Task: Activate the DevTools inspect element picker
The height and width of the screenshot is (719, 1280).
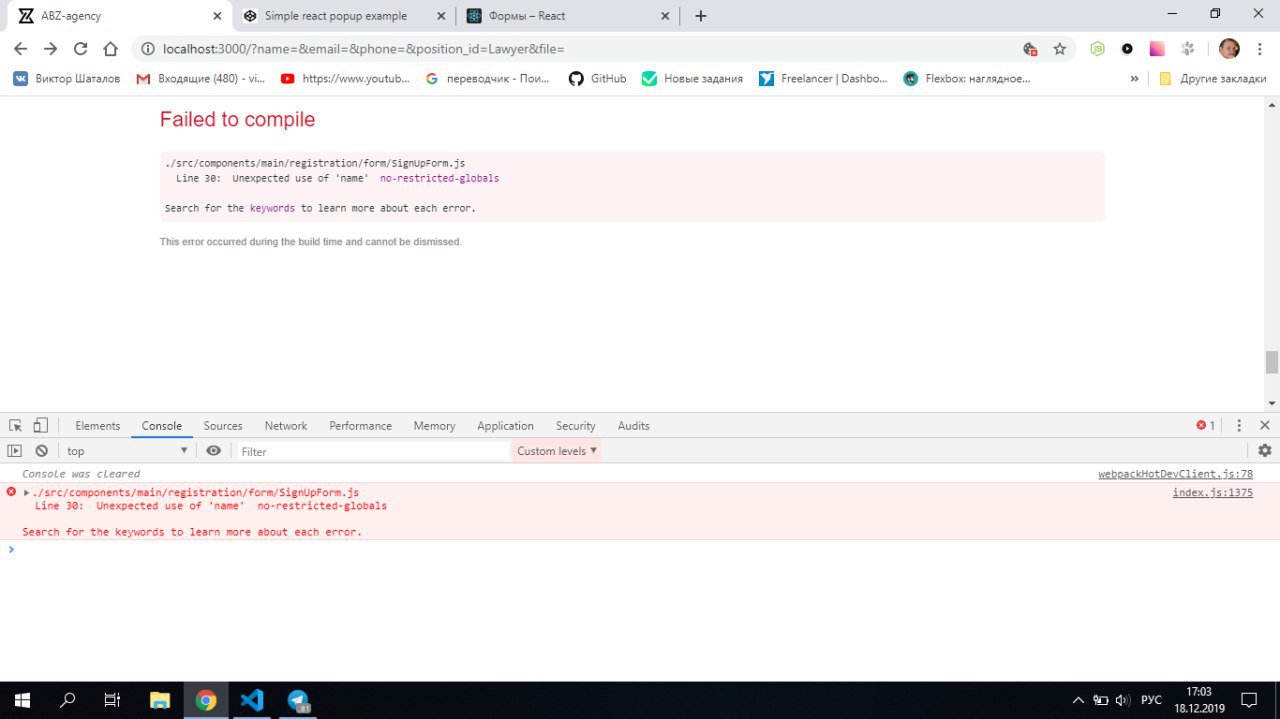Action: click(x=16, y=425)
